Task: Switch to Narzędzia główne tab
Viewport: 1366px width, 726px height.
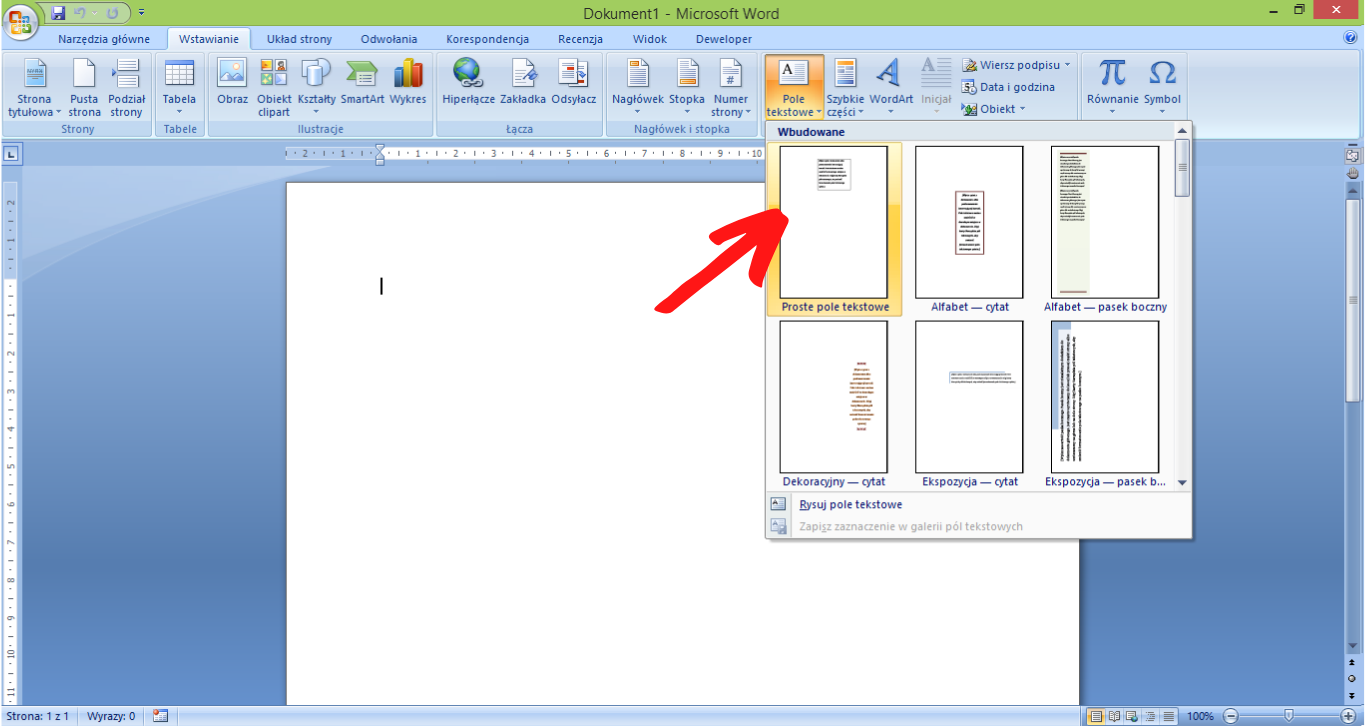Action: (x=104, y=39)
